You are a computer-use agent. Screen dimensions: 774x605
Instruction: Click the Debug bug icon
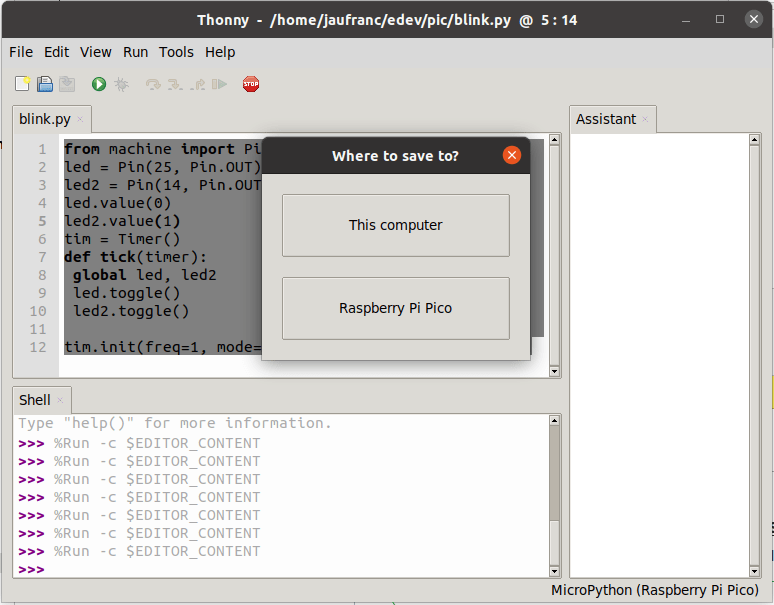(x=121, y=85)
